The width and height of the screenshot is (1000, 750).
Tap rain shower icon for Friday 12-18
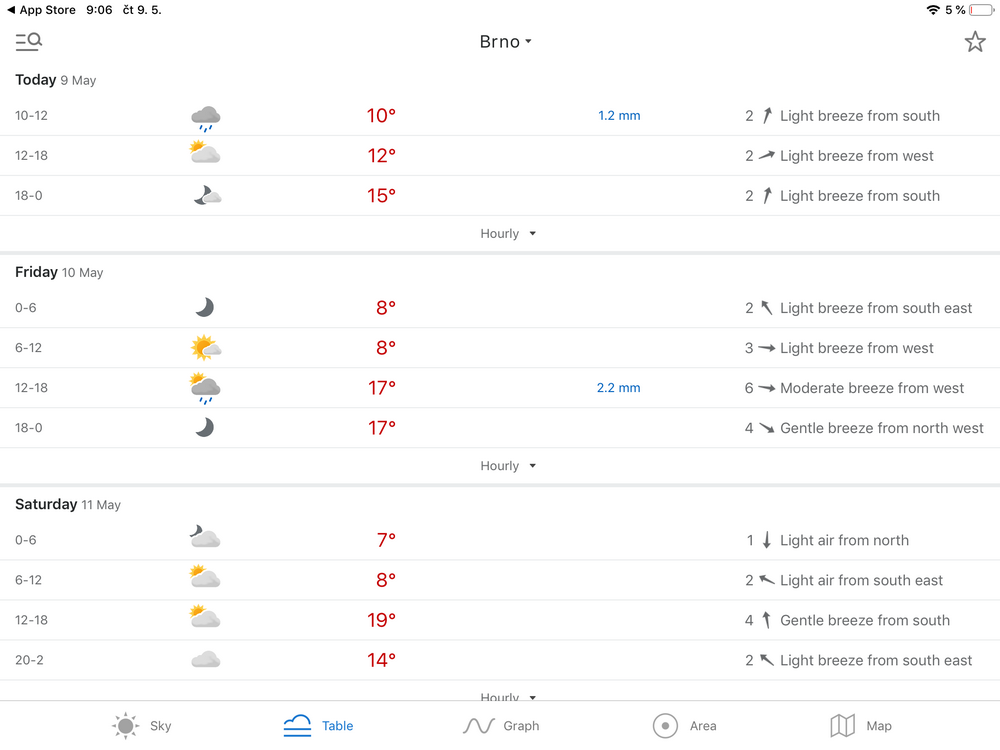[205, 388]
